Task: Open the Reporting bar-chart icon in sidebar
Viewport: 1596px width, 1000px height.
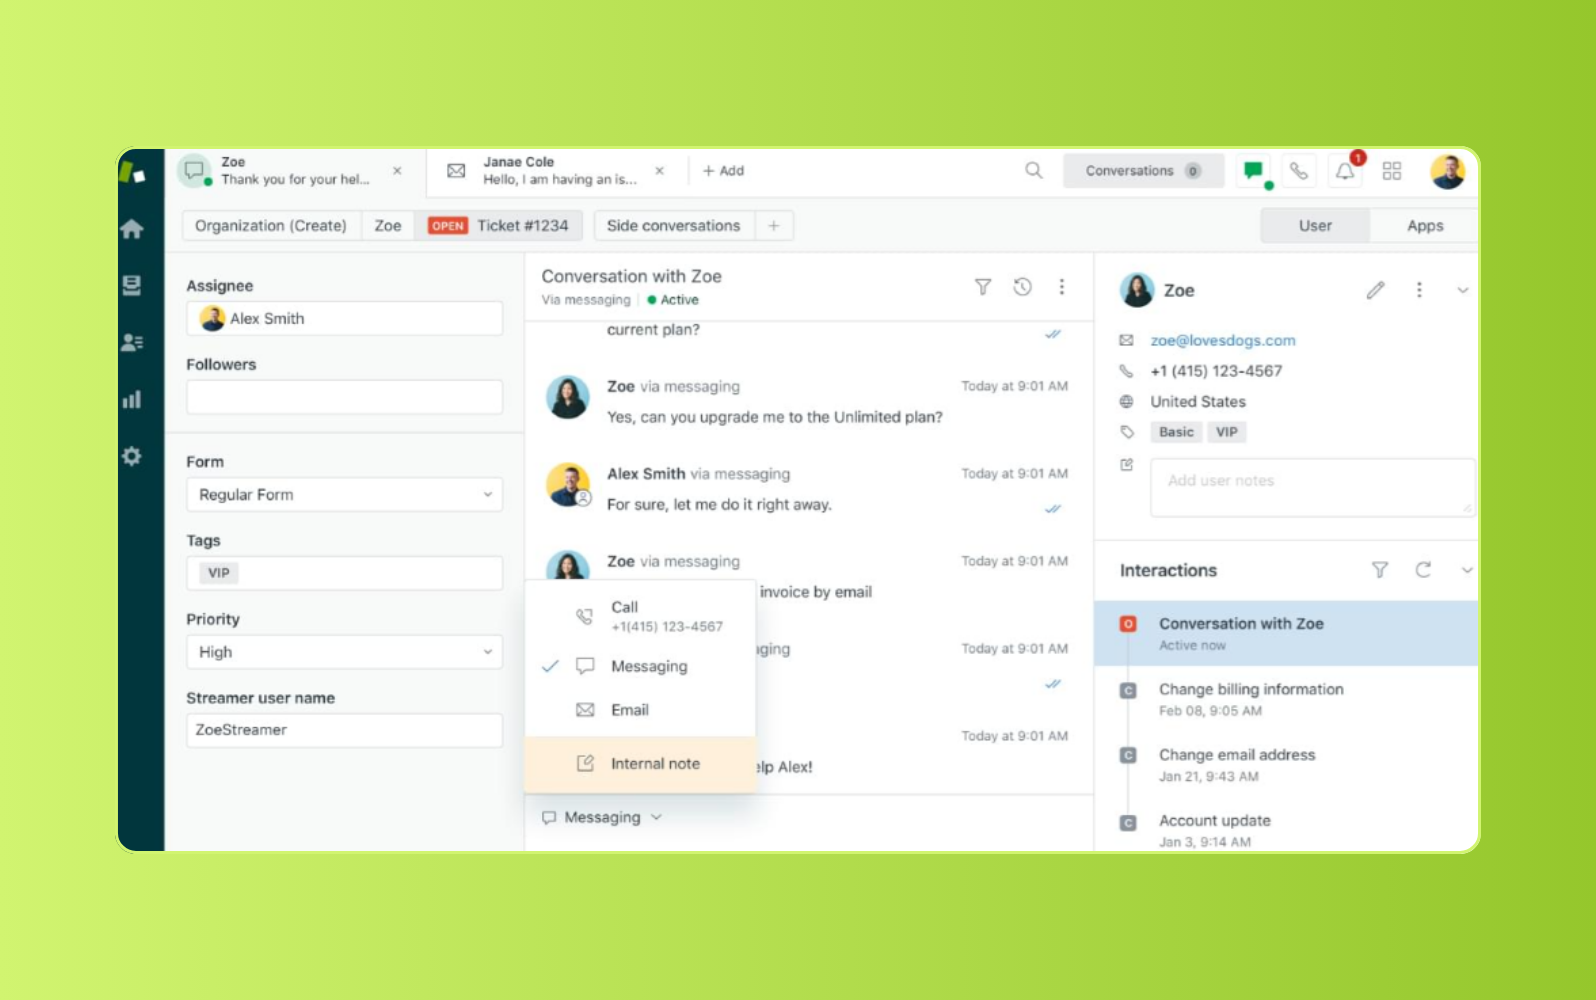Action: pos(132,400)
